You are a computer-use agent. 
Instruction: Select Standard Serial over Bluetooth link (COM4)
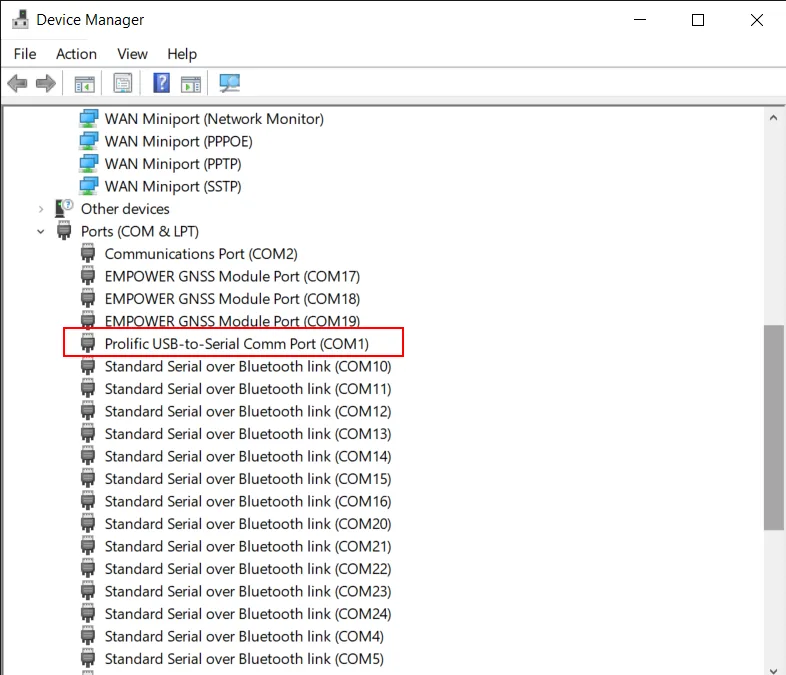[244, 636]
